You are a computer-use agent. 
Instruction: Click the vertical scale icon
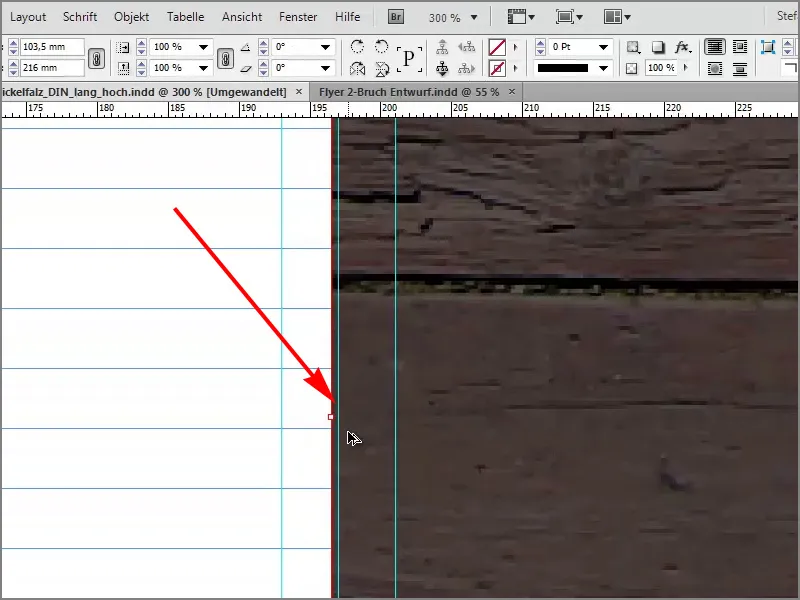[123, 68]
